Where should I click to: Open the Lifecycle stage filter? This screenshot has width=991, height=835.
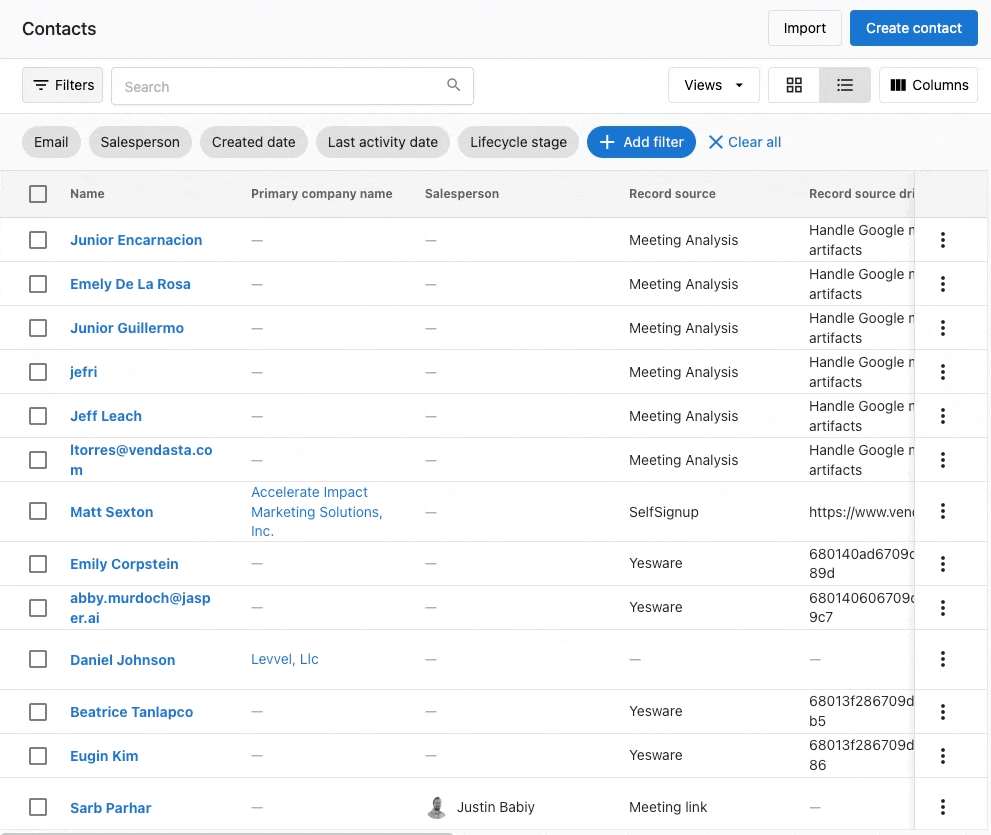[518, 142]
